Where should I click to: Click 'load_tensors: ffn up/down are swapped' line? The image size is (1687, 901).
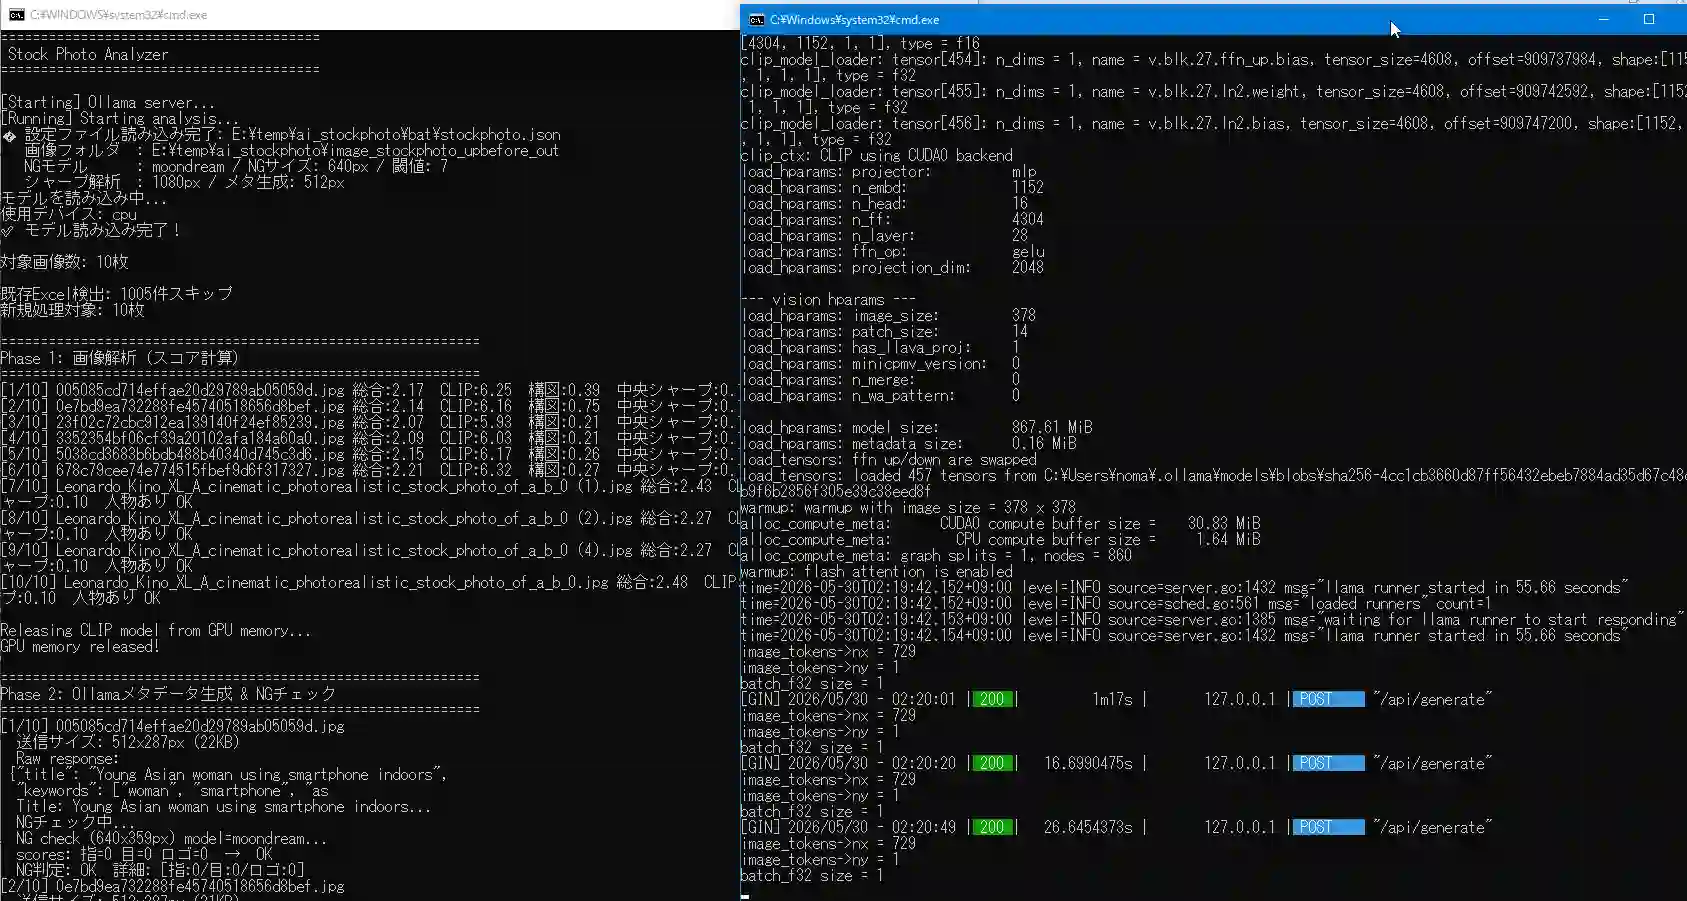point(889,459)
